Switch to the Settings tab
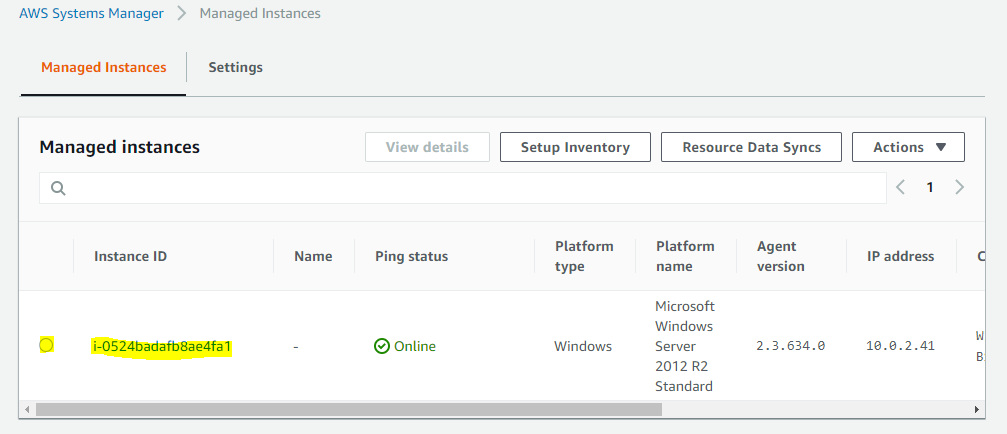The height and width of the screenshot is (434, 1007). tap(235, 67)
